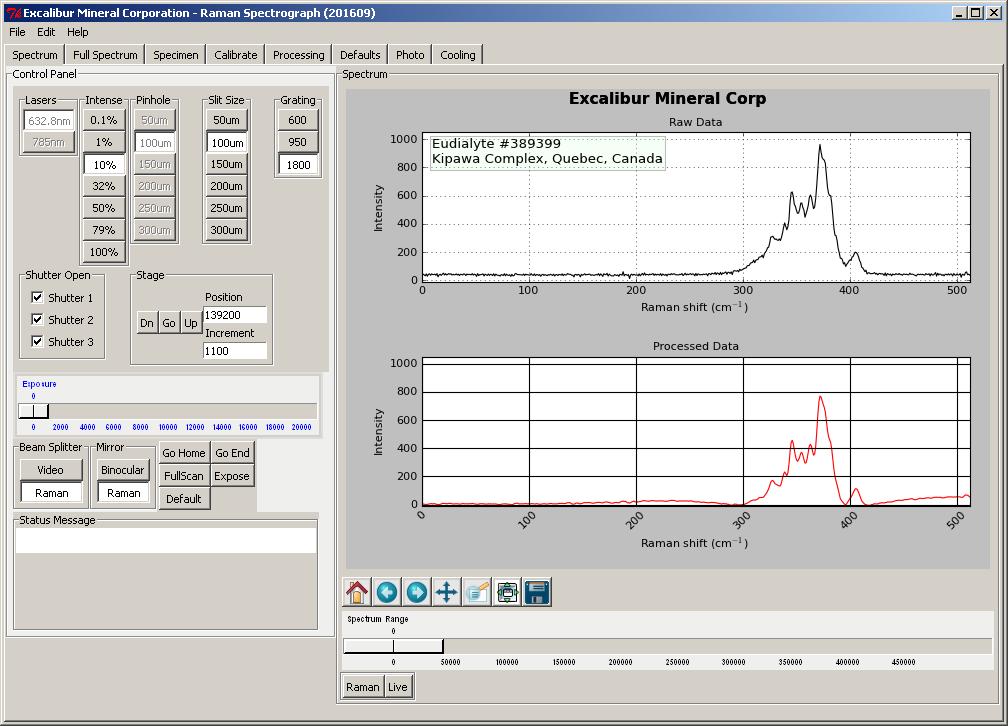1008x726 pixels.
Task: Choose the 150um slit size
Action: tap(227, 165)
